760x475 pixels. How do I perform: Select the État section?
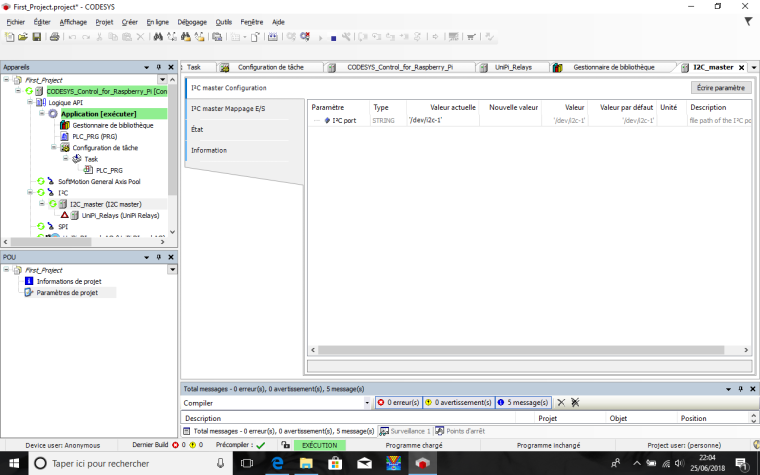pyautogui.click(x=197, y=129)
